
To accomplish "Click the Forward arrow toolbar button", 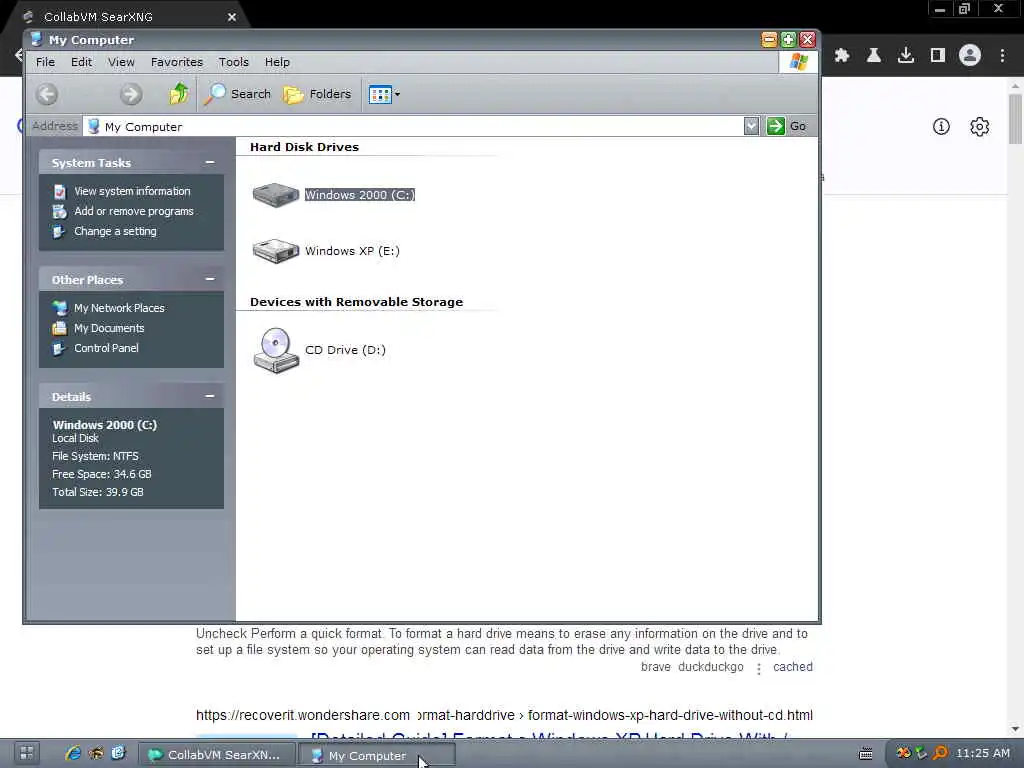I will pyautogui.click(x=131, y=95).
